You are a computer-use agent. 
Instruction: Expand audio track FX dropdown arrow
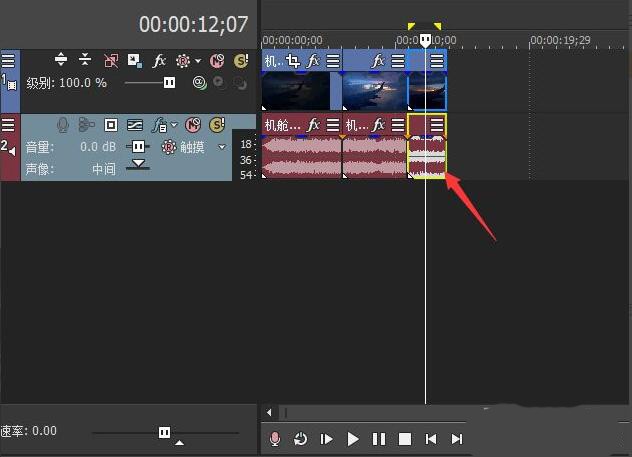click(174, 125)
